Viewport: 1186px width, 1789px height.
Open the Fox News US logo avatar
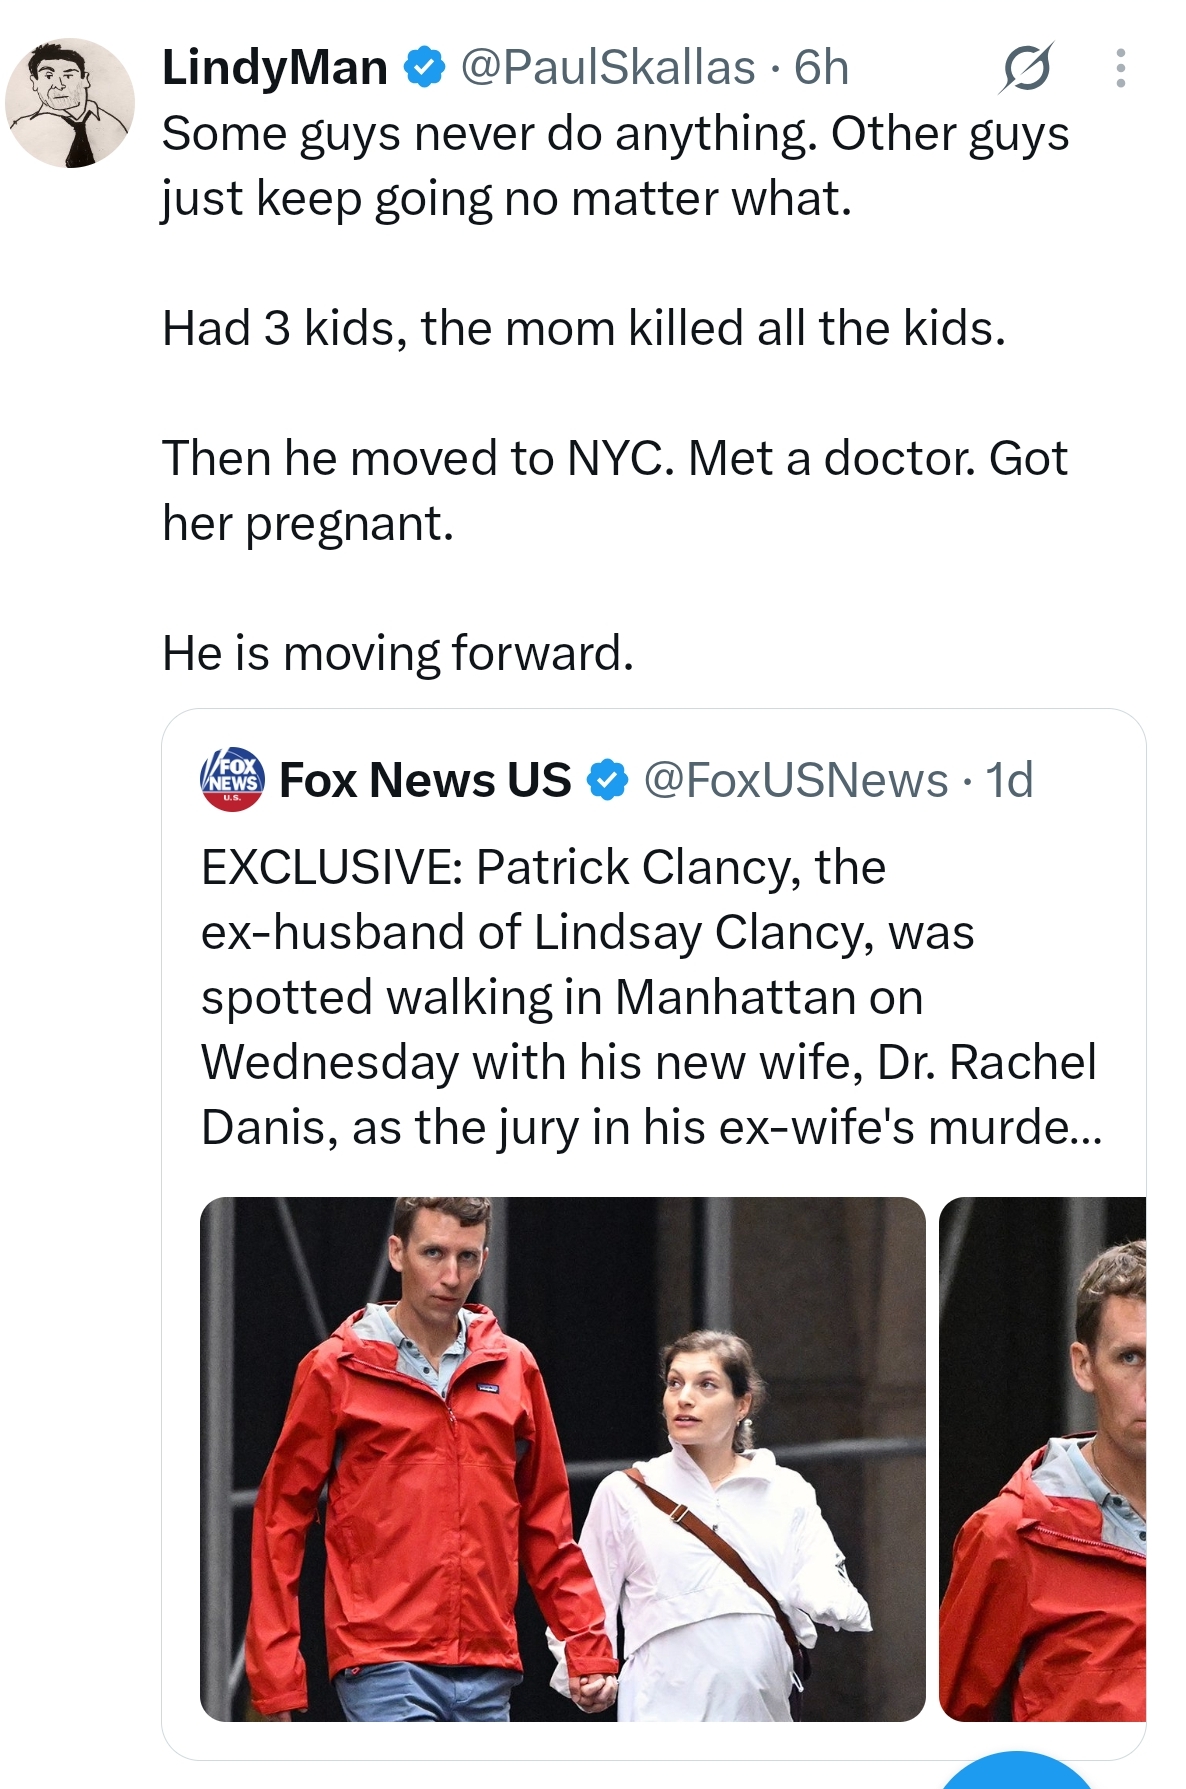pyautogui.click(x=233, y=779)
